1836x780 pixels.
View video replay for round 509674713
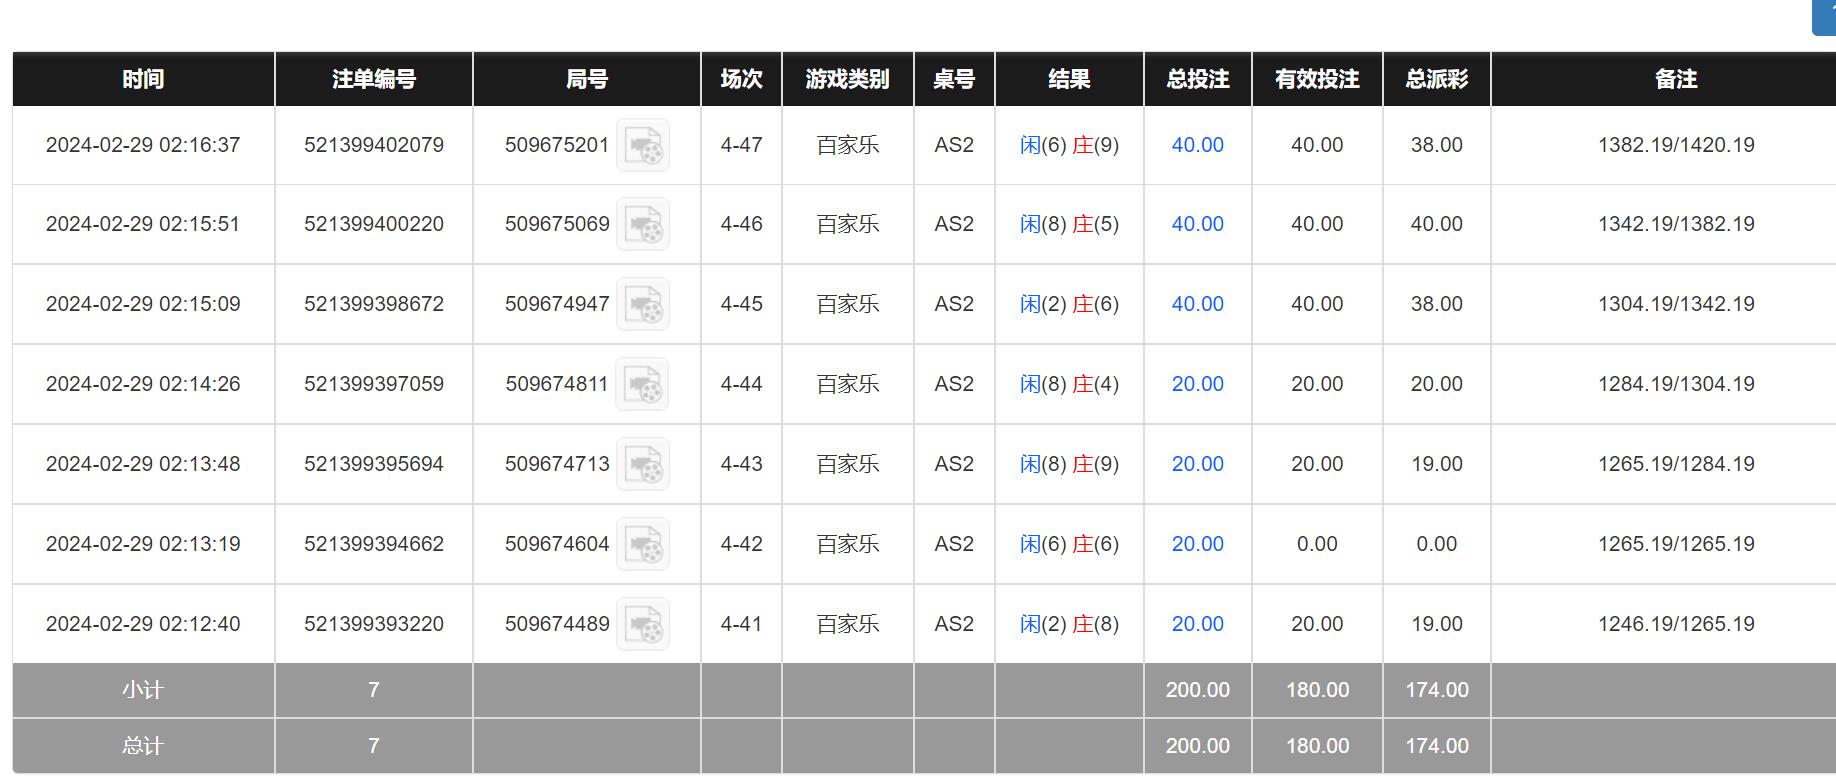(x=642, y=464)
